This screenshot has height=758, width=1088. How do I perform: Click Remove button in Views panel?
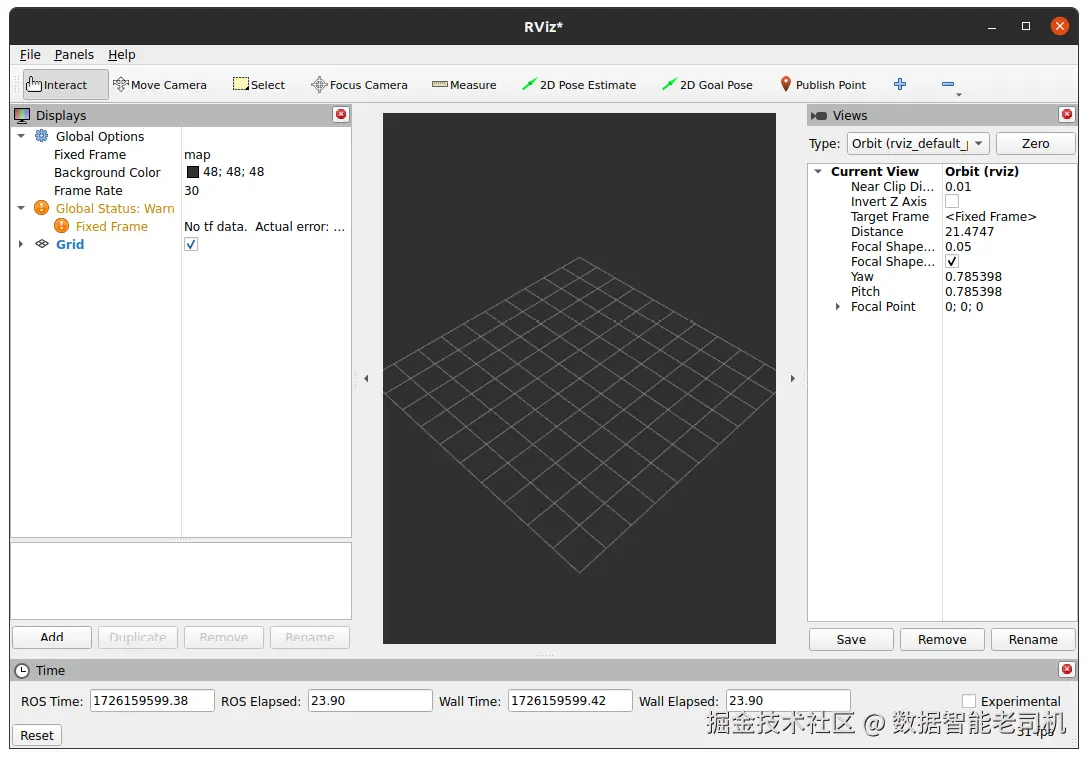(x=942, y=639)
